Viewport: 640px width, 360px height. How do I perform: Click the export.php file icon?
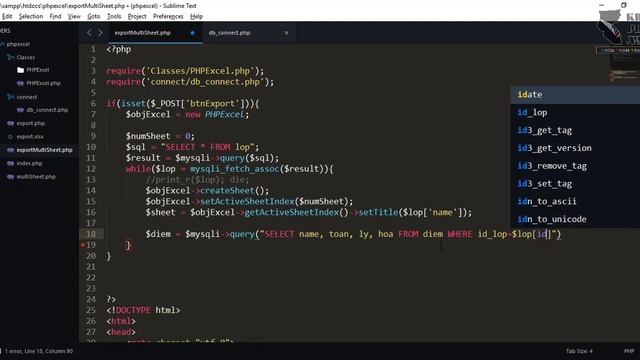(x=11, y=123)
